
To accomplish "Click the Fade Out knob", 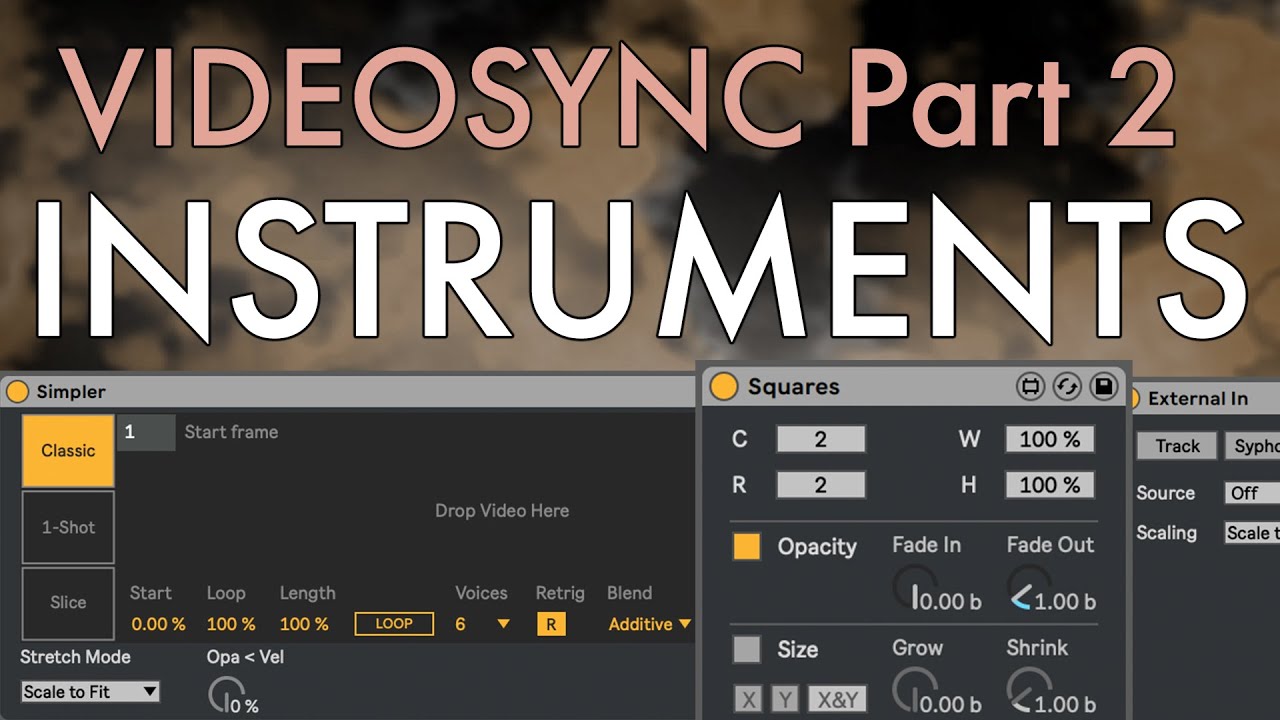I will (1028, 588).
